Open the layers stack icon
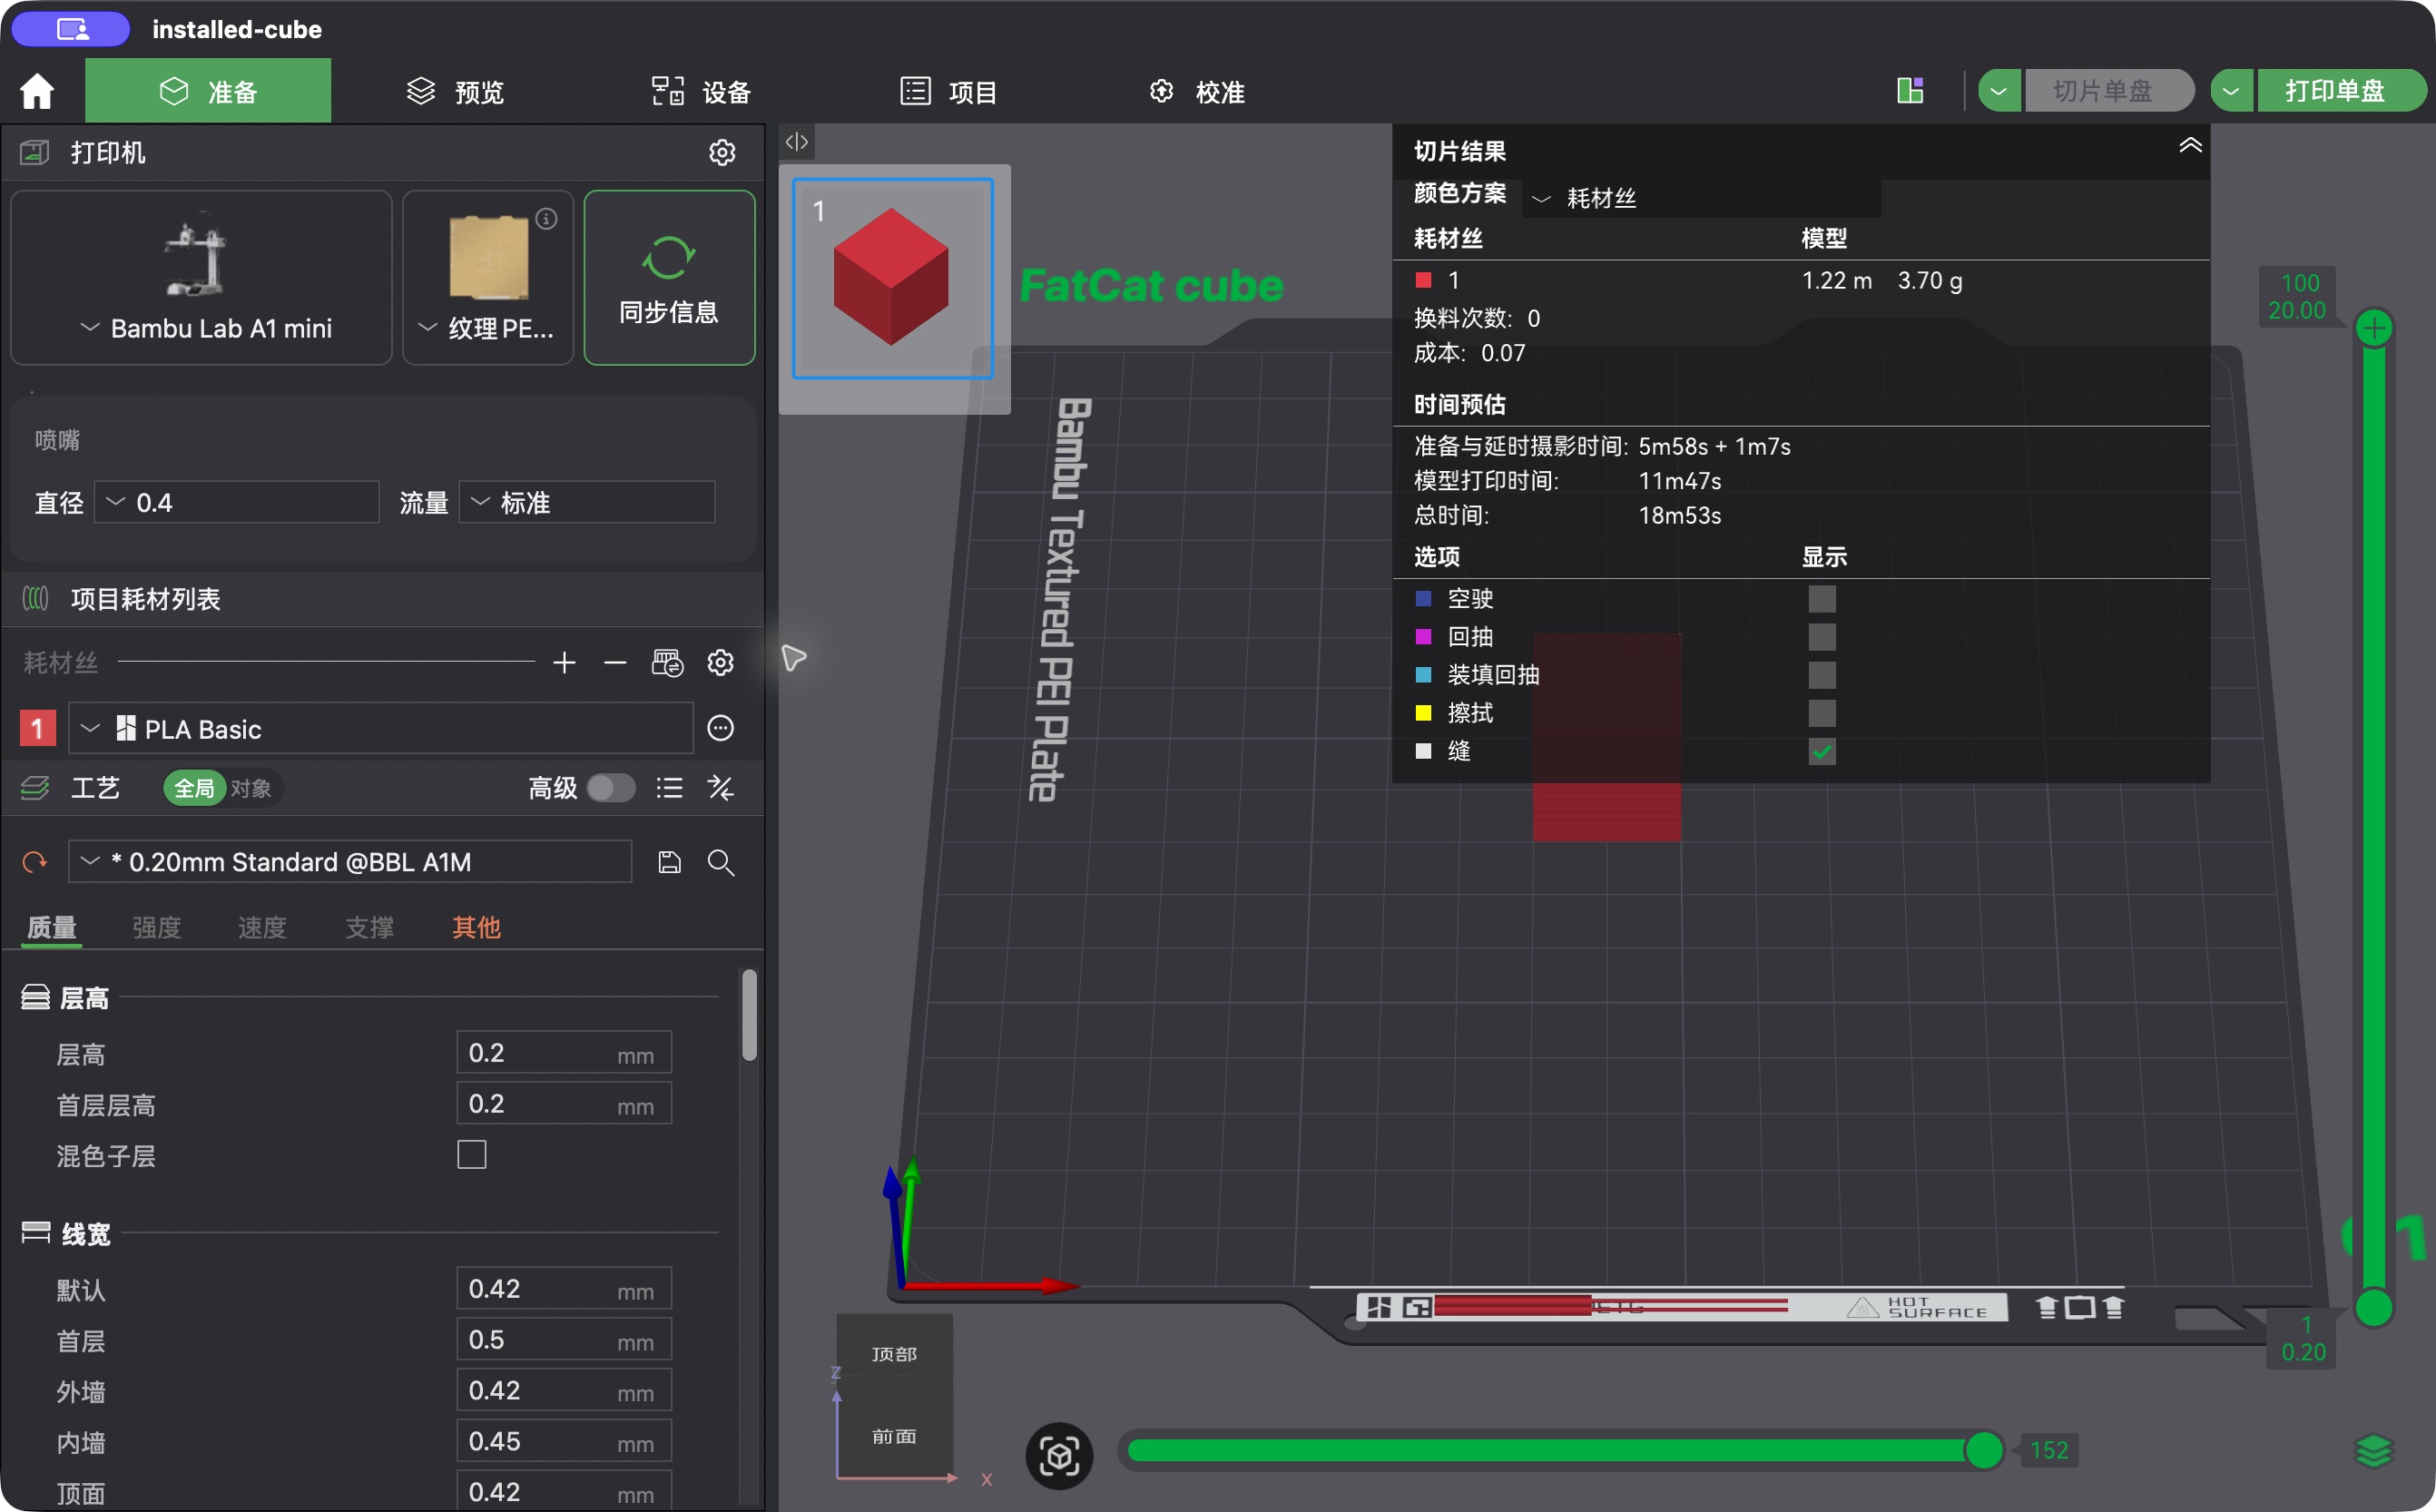This screenshot has width=2436, height=1512. [x=2373, y=1450]
